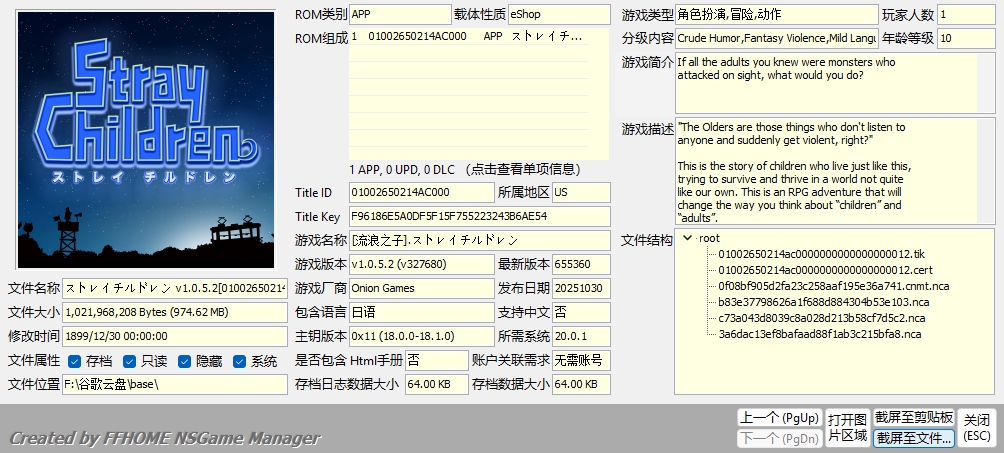Click the 游戏版本 v1.0.5.2 field
1004x453 pixels.
coord(422,265)
